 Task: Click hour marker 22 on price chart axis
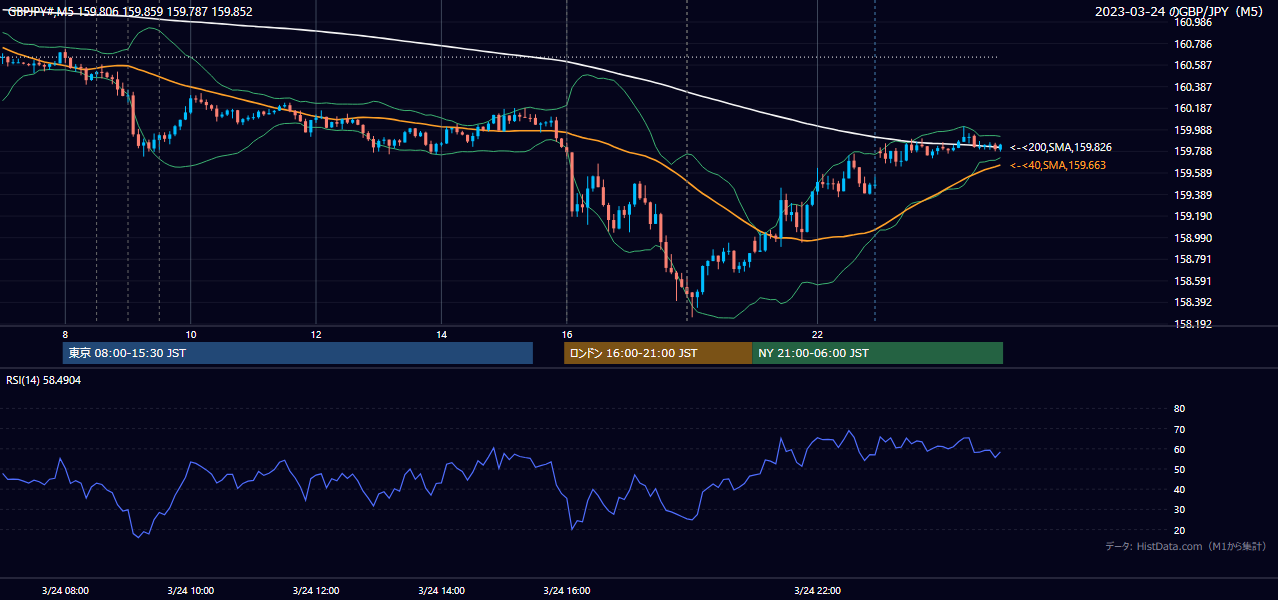(817, 334)
